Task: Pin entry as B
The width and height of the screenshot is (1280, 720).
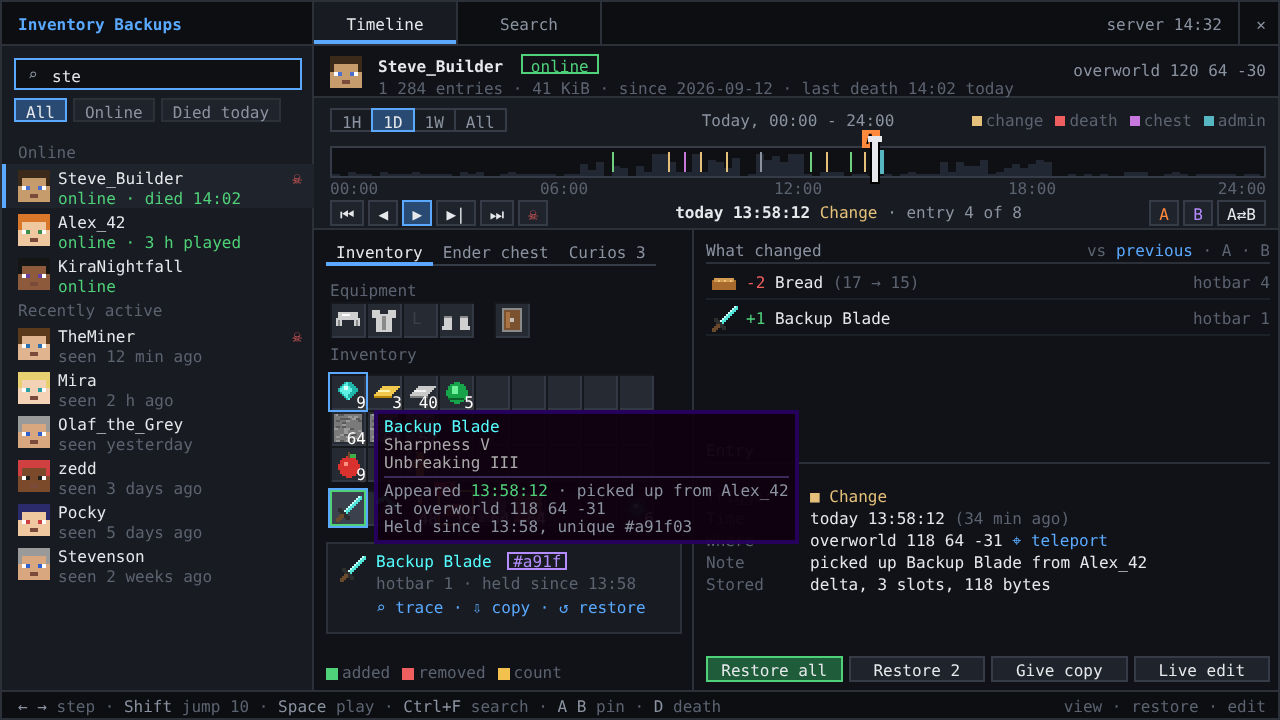Action: click(x=1197, y=213)
